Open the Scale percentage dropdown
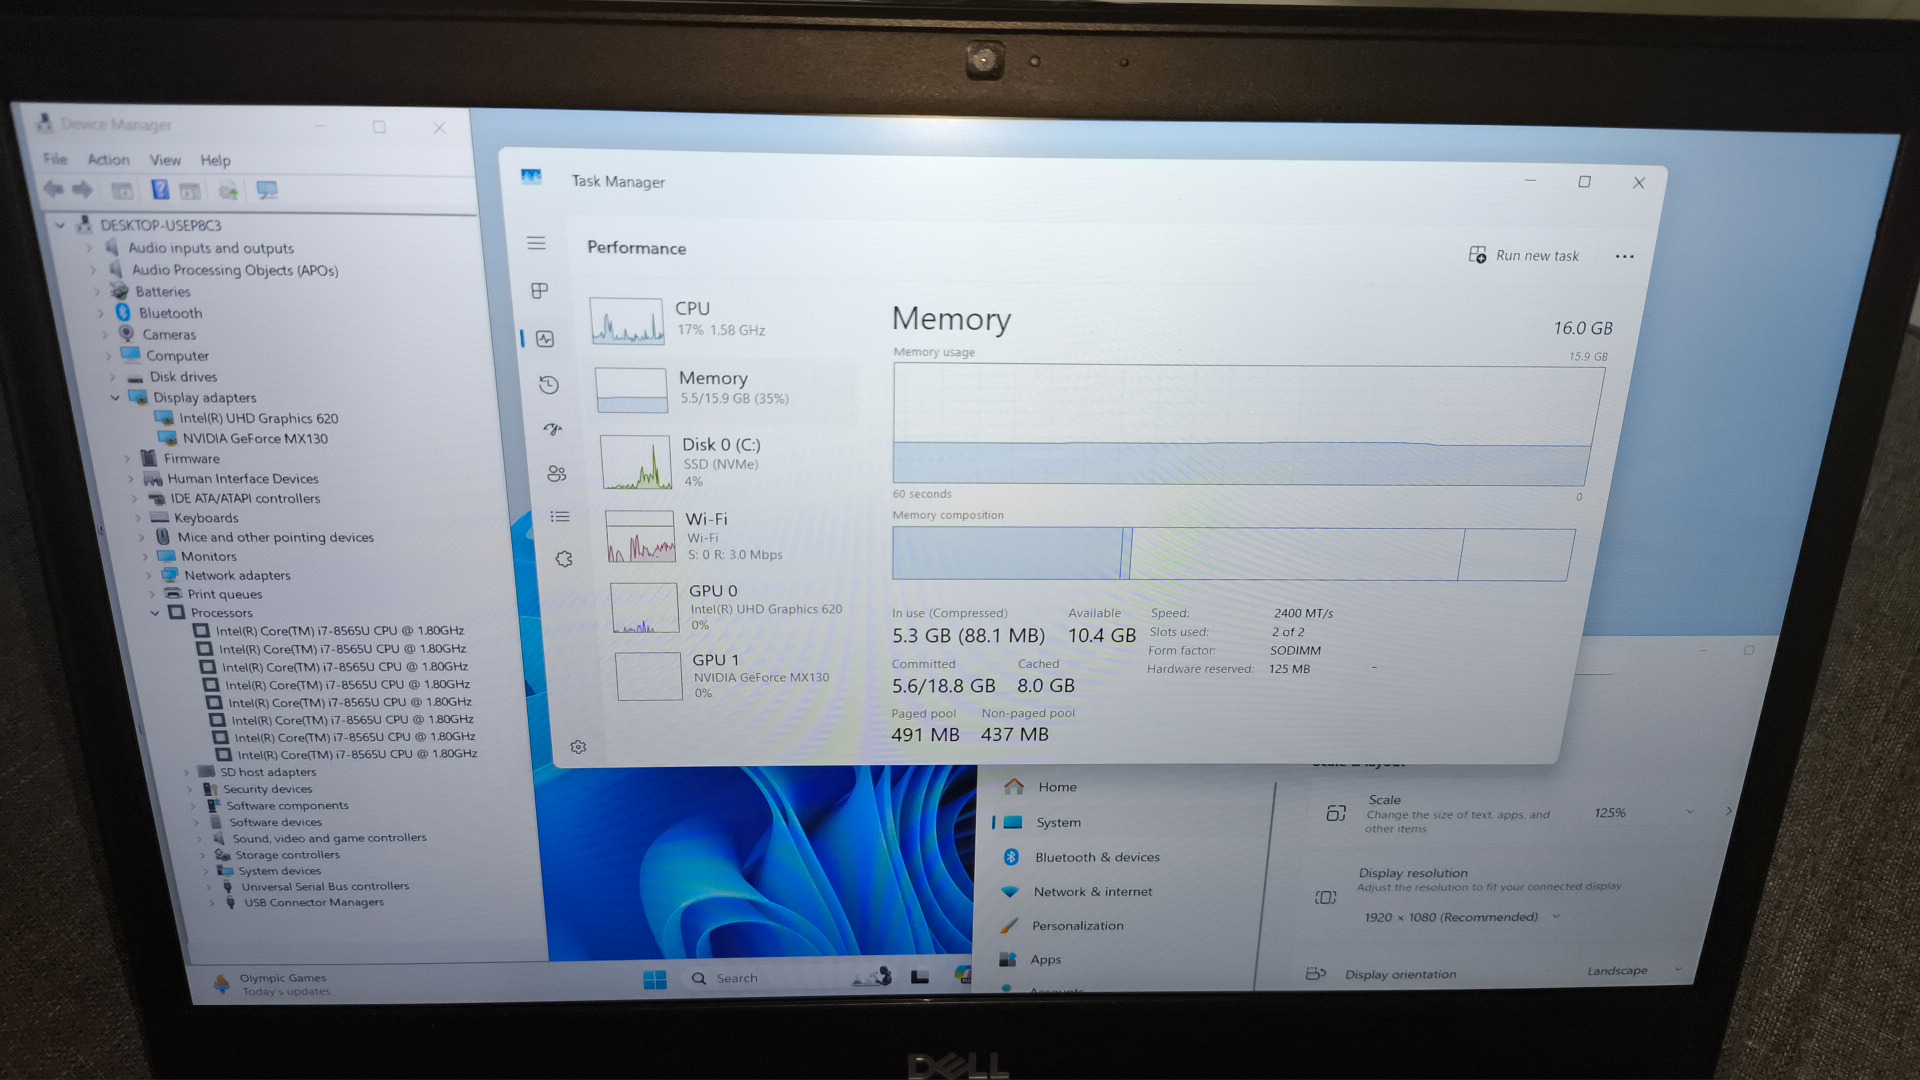Image resolution: width=1920 pixels, height=1080 pixels. click(x=1640, y=813)
